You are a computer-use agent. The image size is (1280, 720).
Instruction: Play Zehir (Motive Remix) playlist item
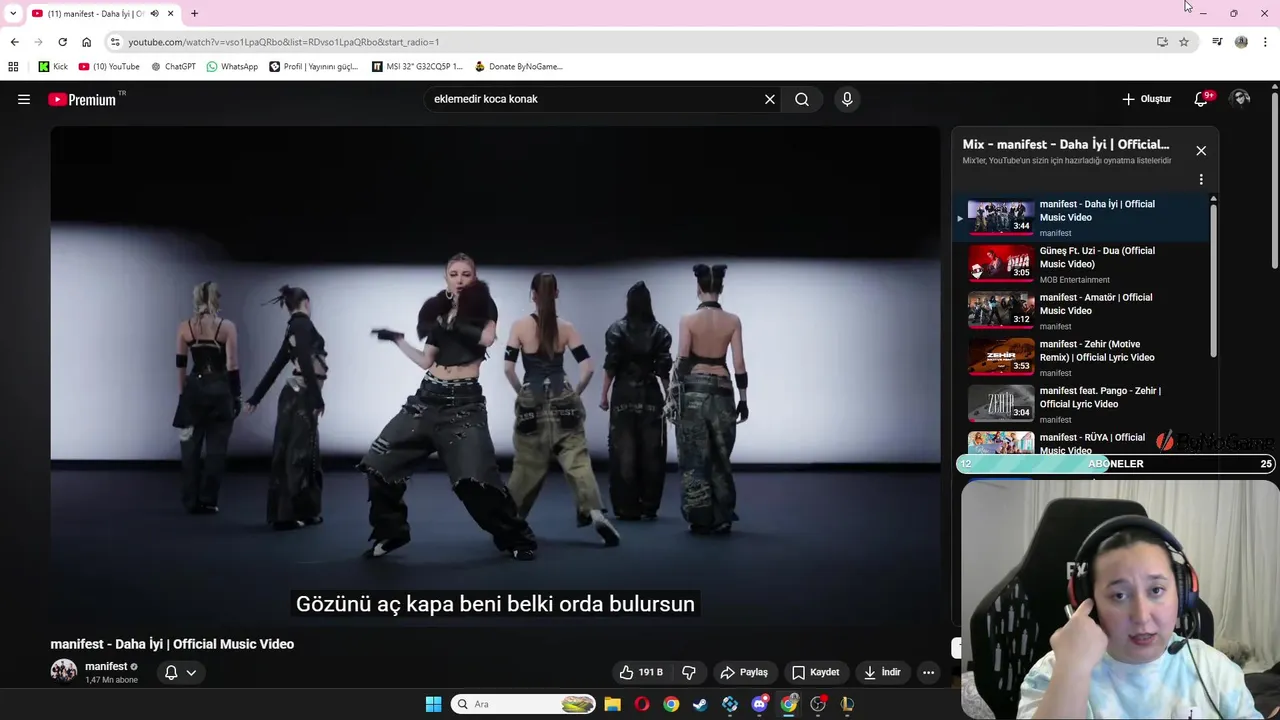click(1080, 357)
